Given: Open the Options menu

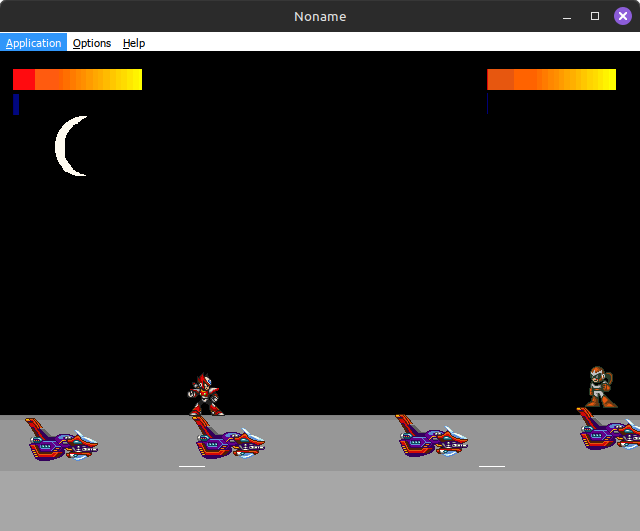Looking at the screenshot, I should pos(92,43).
